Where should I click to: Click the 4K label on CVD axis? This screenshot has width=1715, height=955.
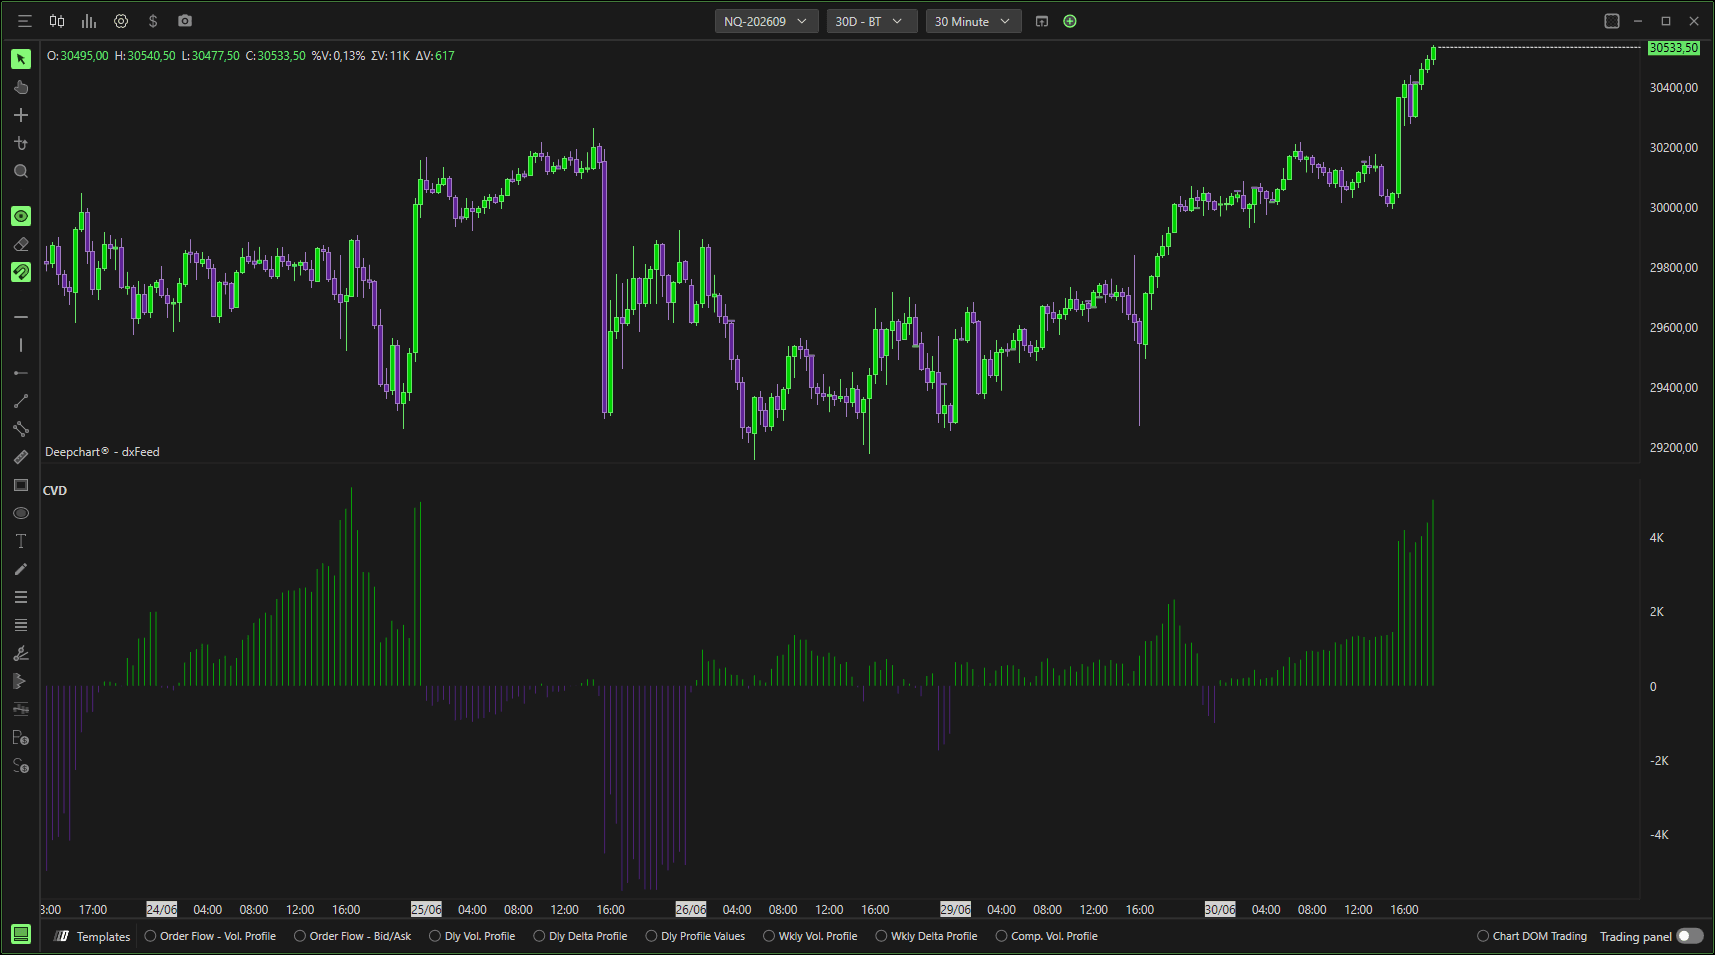coord(1657,538)
